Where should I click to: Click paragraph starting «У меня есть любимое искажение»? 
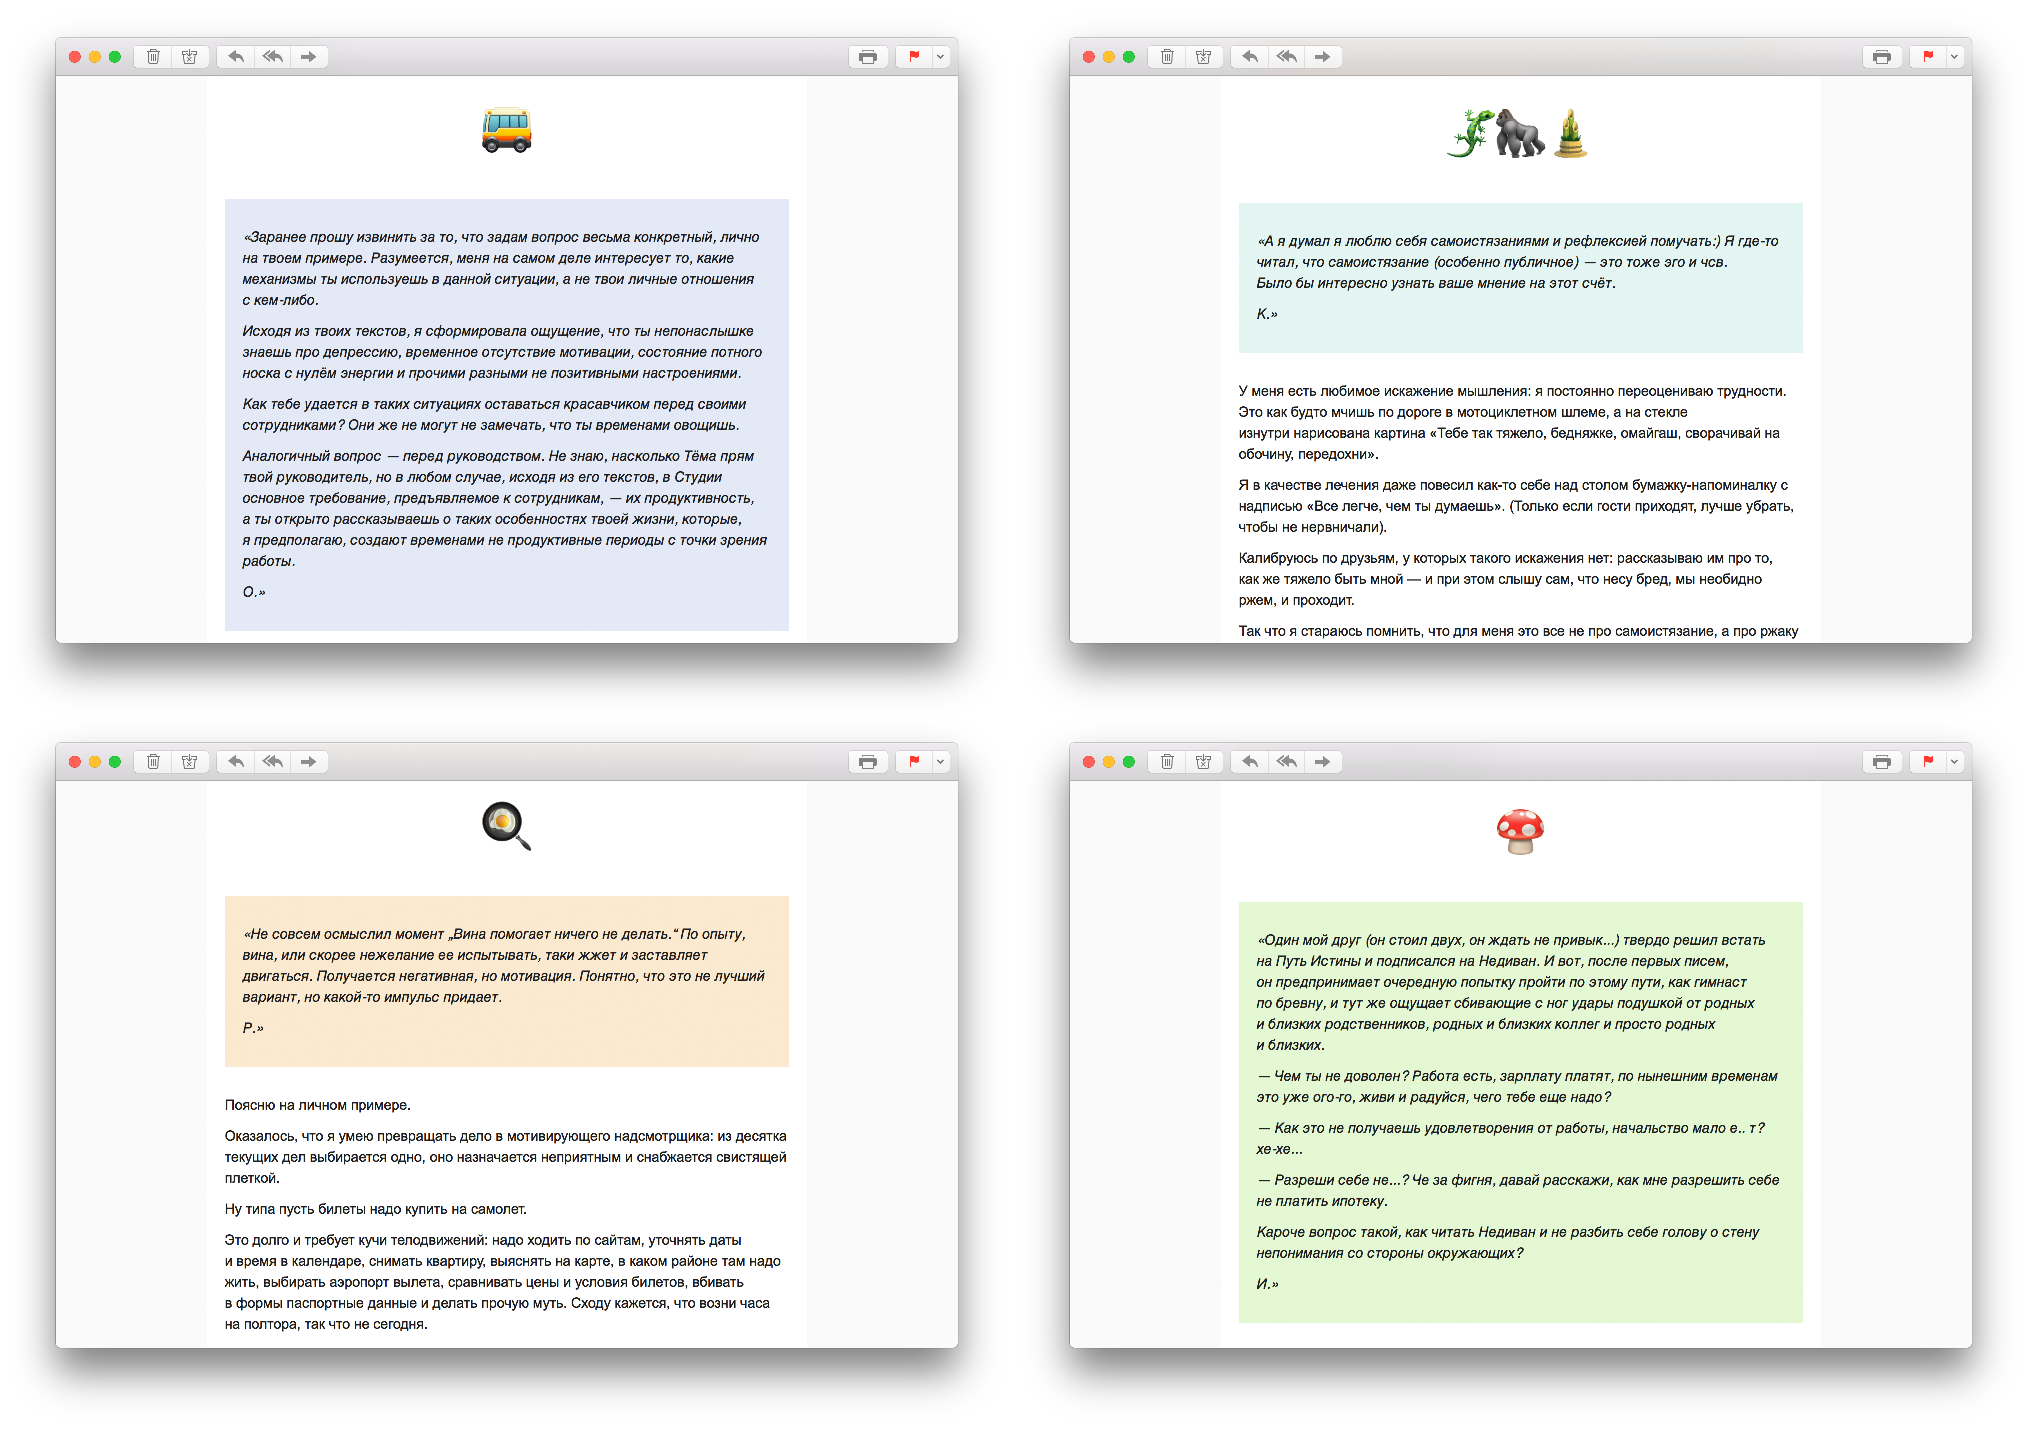click(1513, 423)
